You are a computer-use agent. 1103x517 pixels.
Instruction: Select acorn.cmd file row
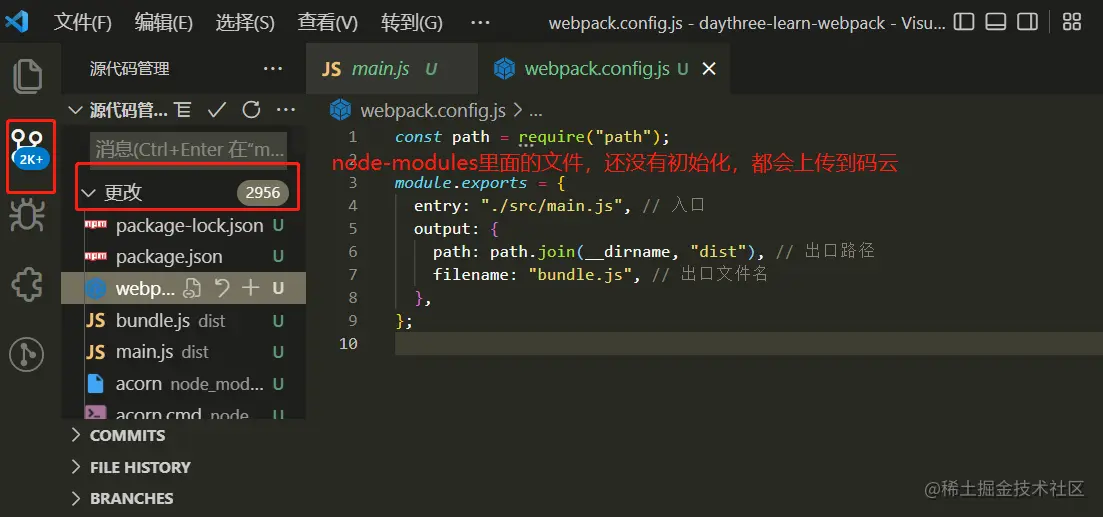[x=184, y=410]
